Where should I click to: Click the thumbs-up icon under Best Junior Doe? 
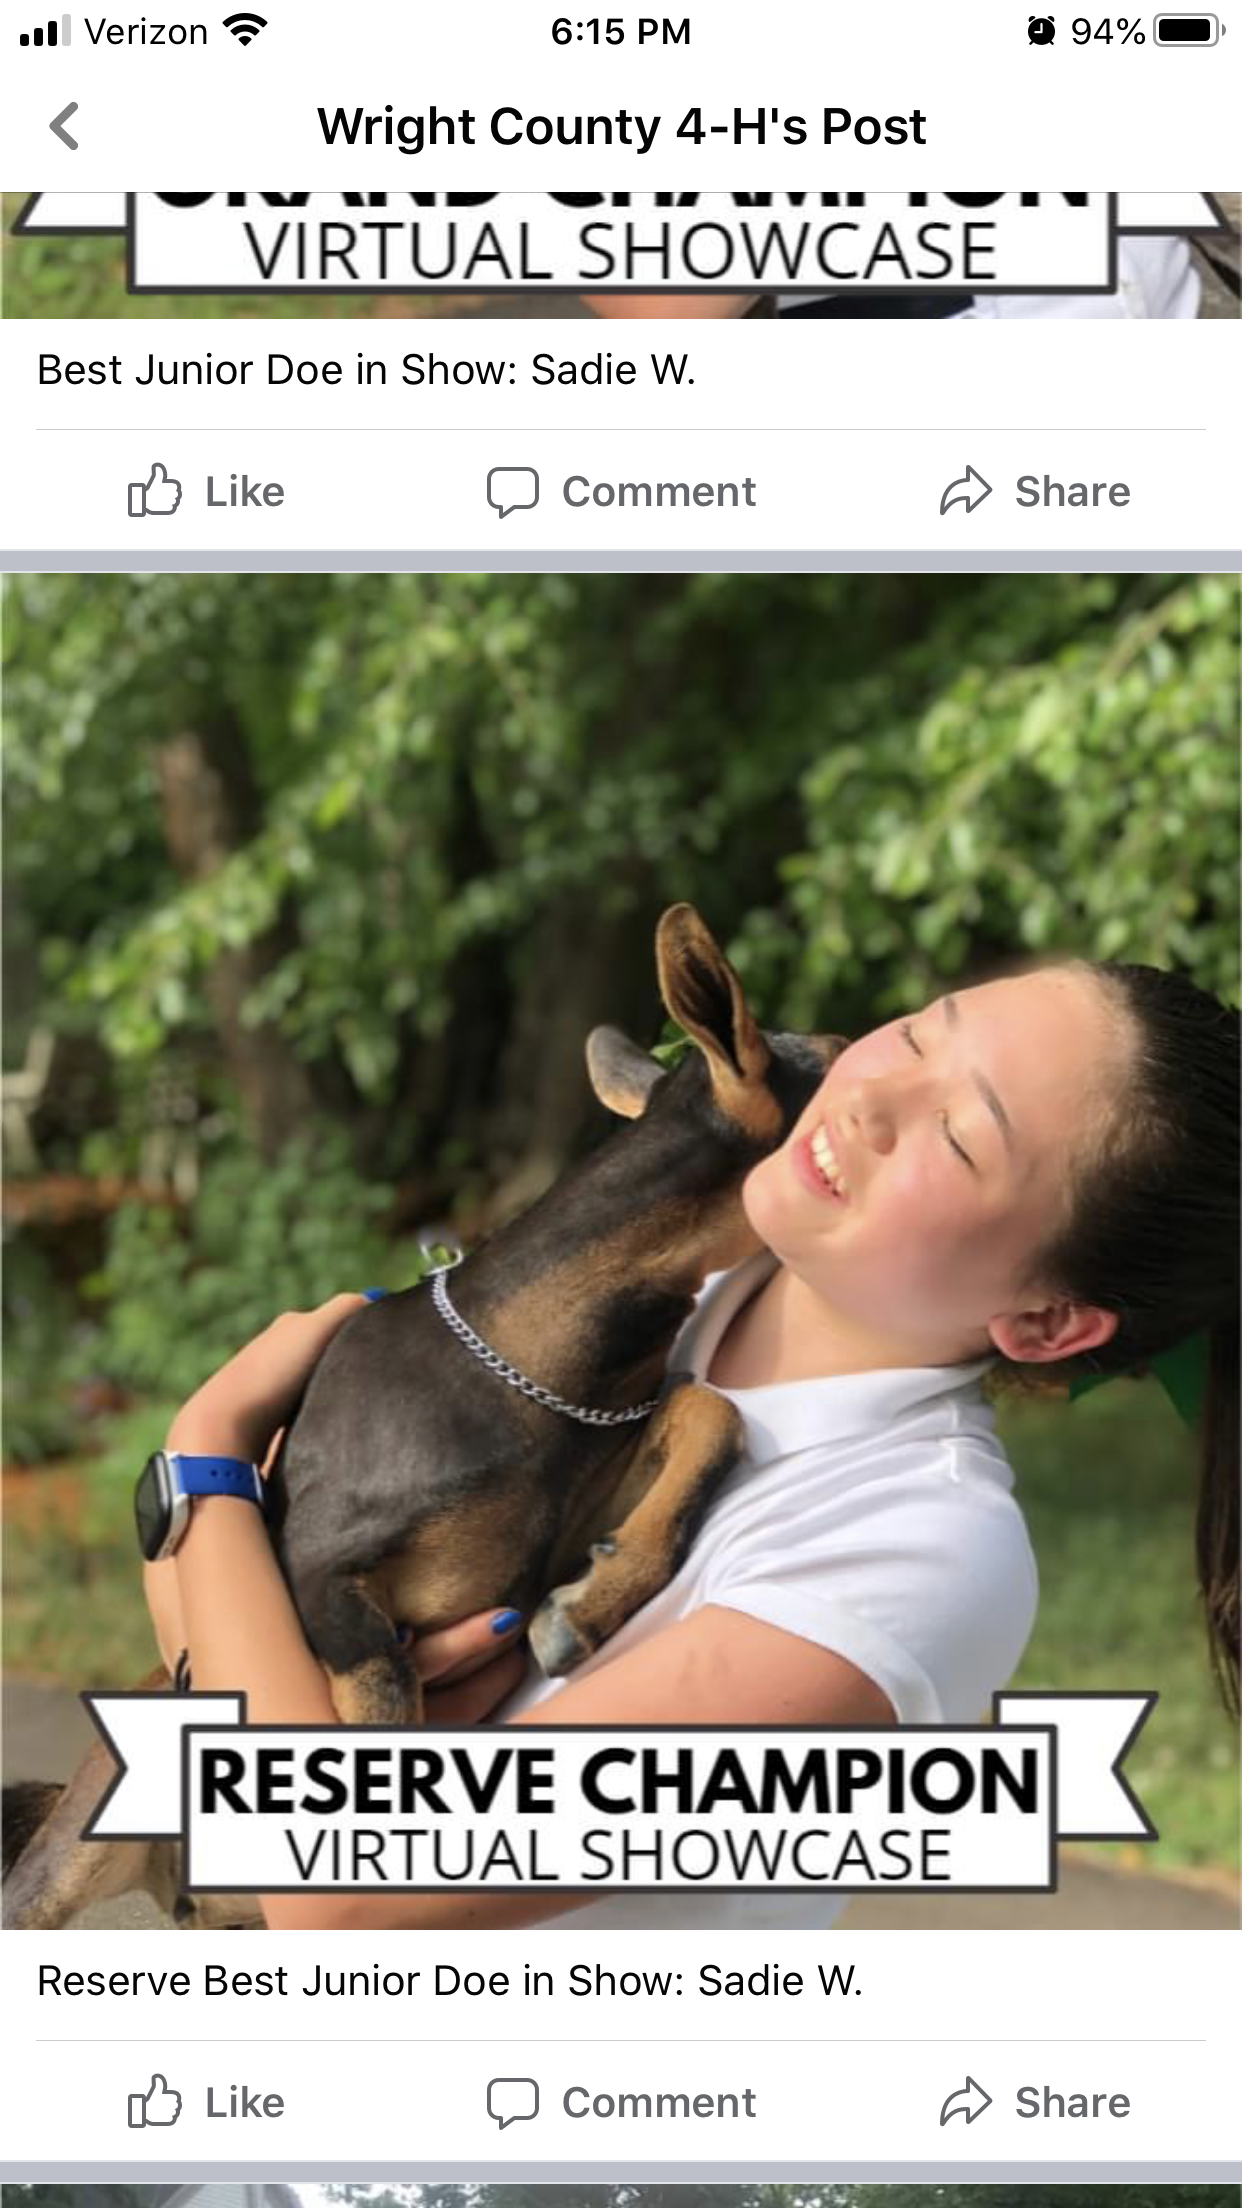[155, 490]
